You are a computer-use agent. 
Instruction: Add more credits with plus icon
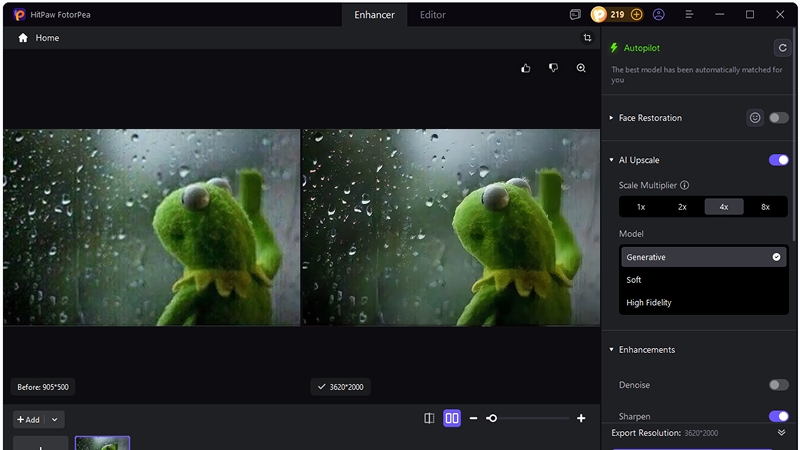point(636,15)
